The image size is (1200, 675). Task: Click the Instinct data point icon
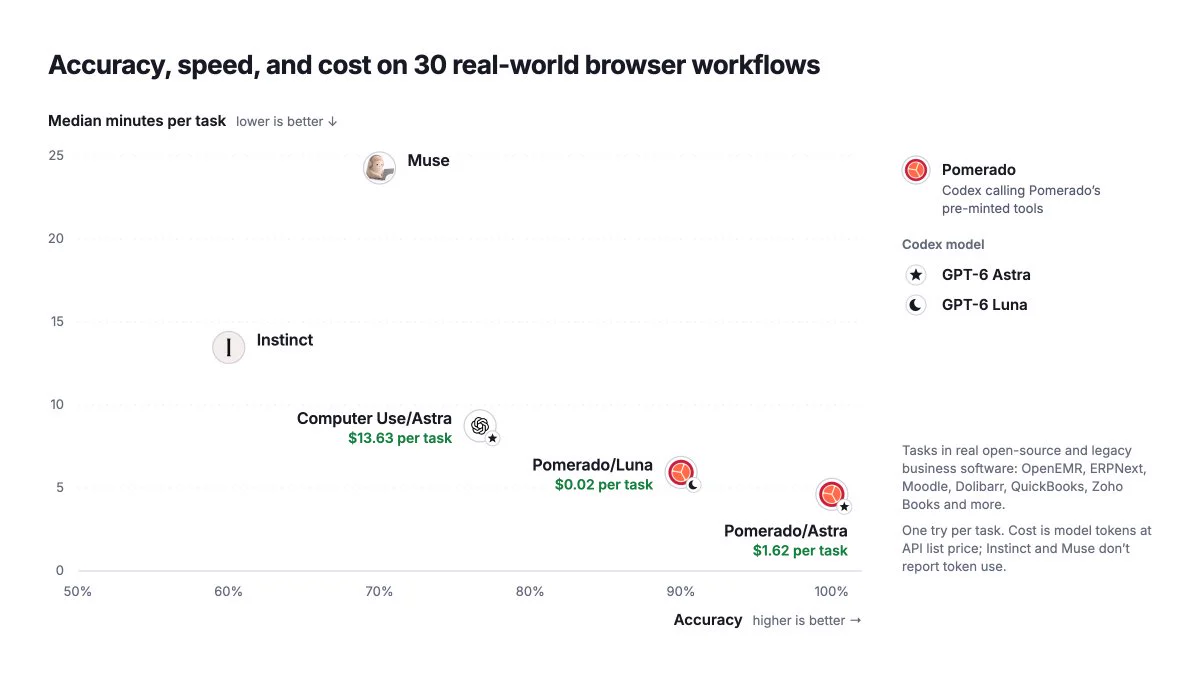[229, 347]
